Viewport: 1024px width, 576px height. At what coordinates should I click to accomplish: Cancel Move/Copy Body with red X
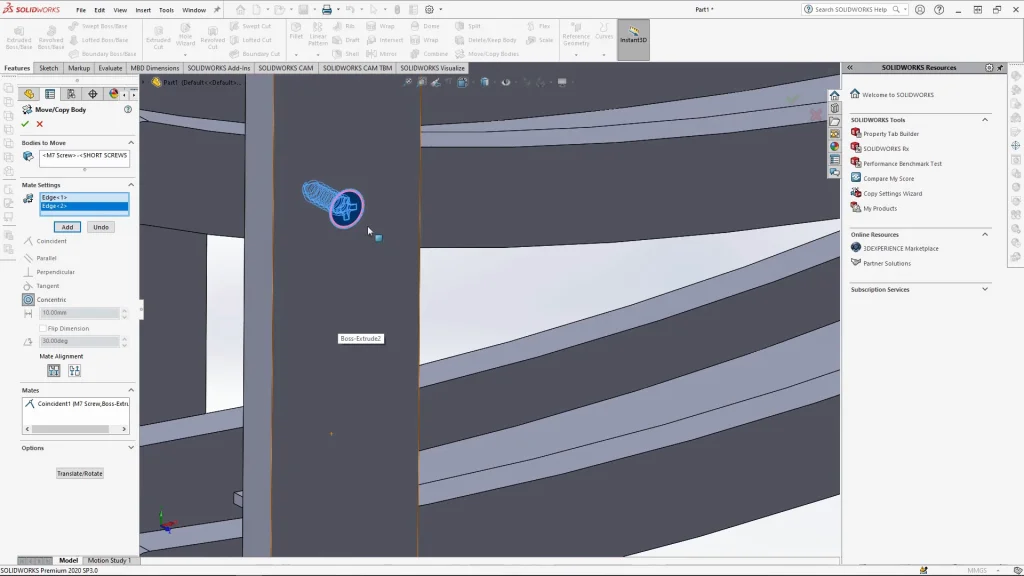(40, 124)
